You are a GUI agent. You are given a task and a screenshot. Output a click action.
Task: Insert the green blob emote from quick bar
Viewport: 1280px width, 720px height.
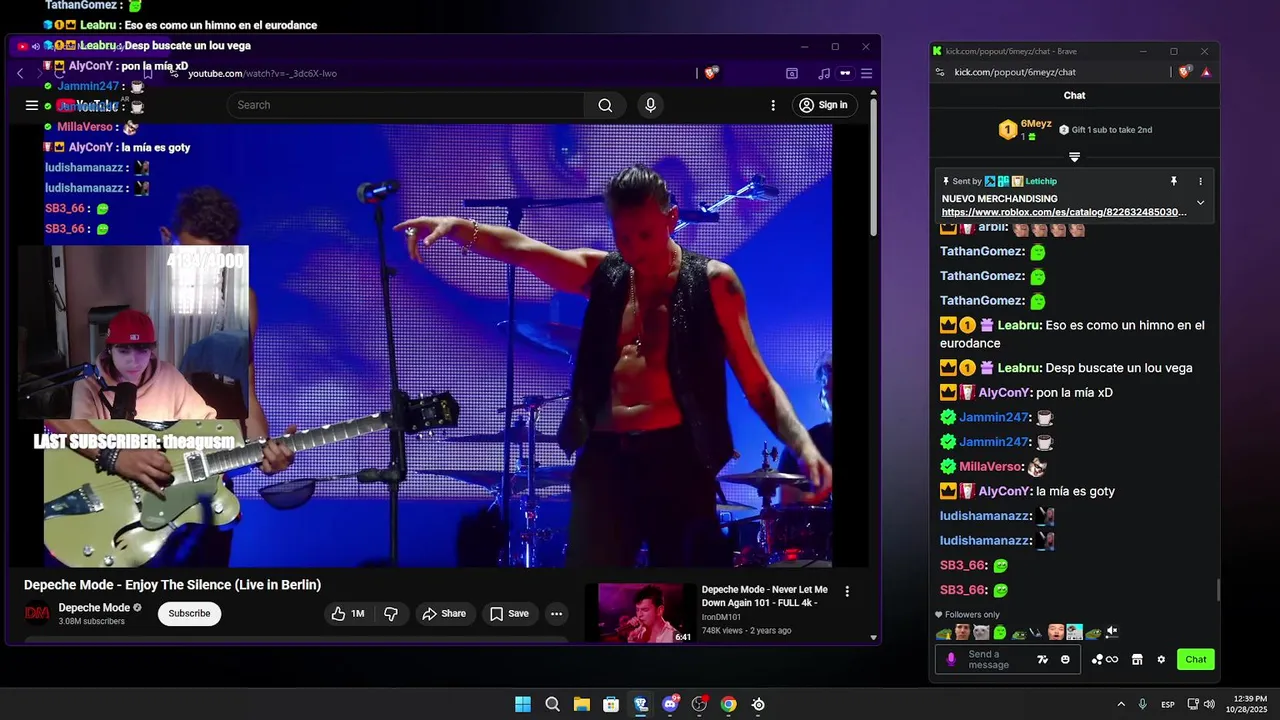pos(999,632)
